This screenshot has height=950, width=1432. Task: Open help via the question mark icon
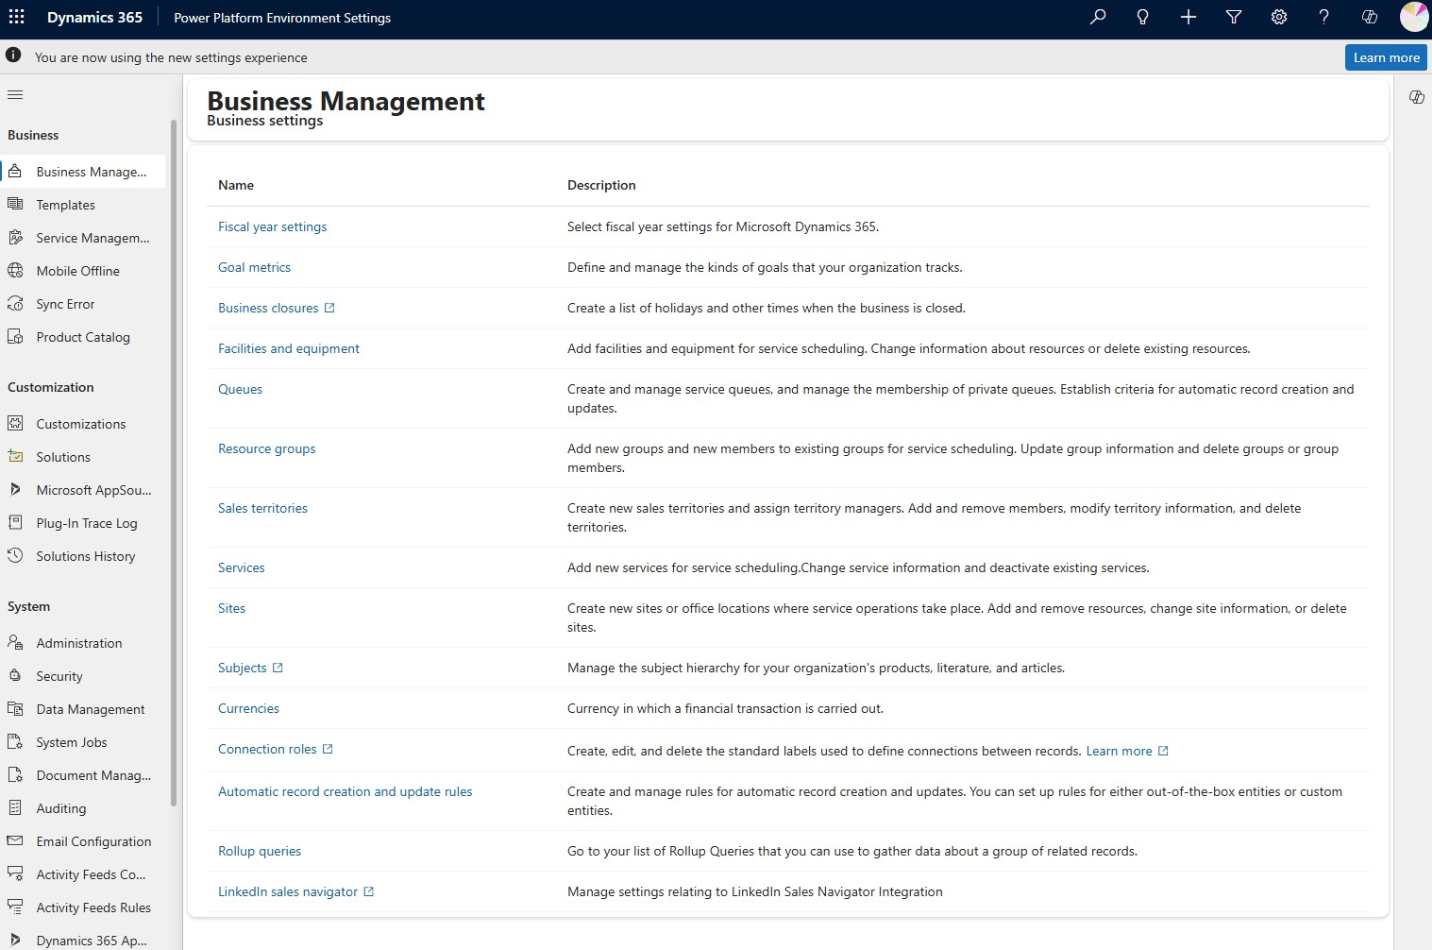tap(1323, 17)
